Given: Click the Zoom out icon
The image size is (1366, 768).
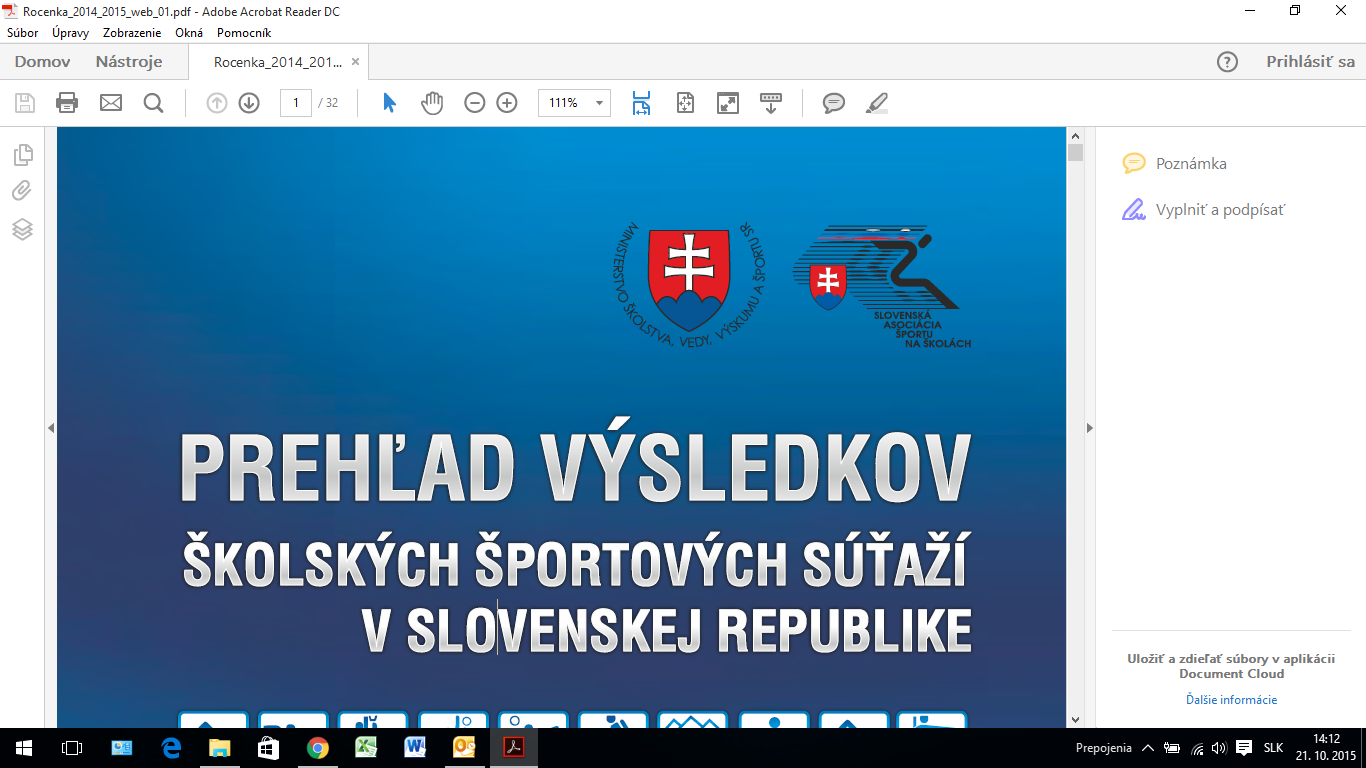Looking at the screenshot, I should point(474,102).
